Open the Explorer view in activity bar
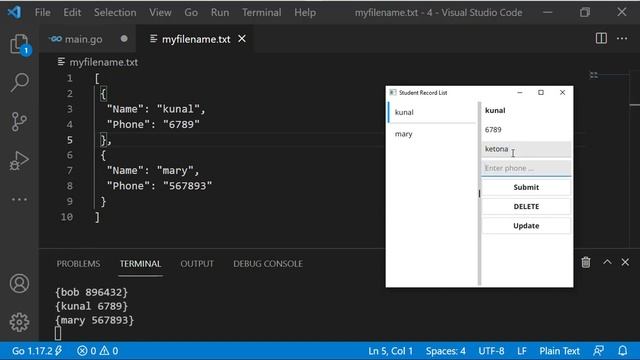The image size is (640, 360). 19,44
